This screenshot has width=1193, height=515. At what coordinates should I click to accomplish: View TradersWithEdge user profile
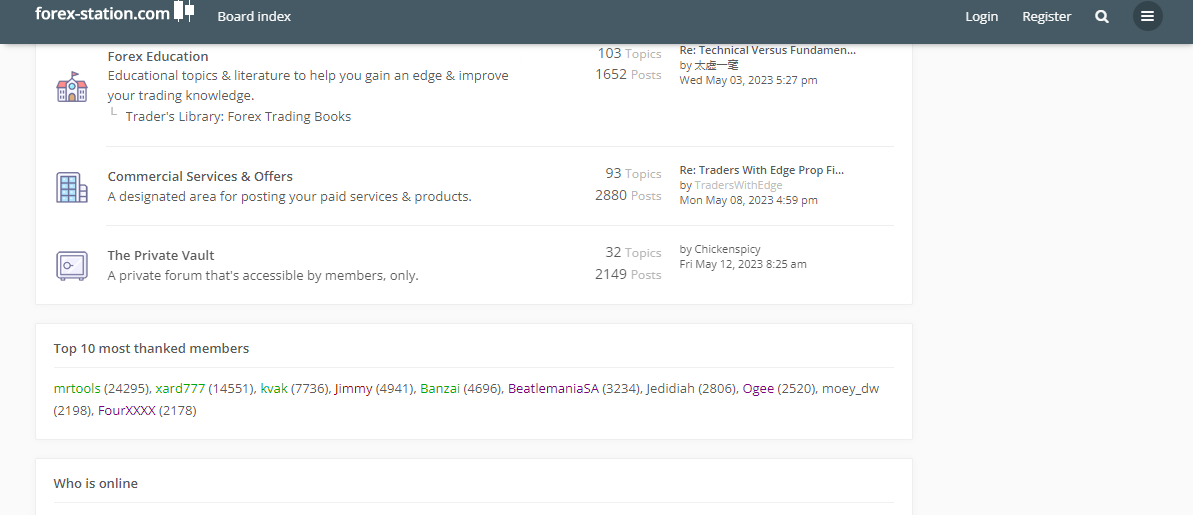(738, 185)
